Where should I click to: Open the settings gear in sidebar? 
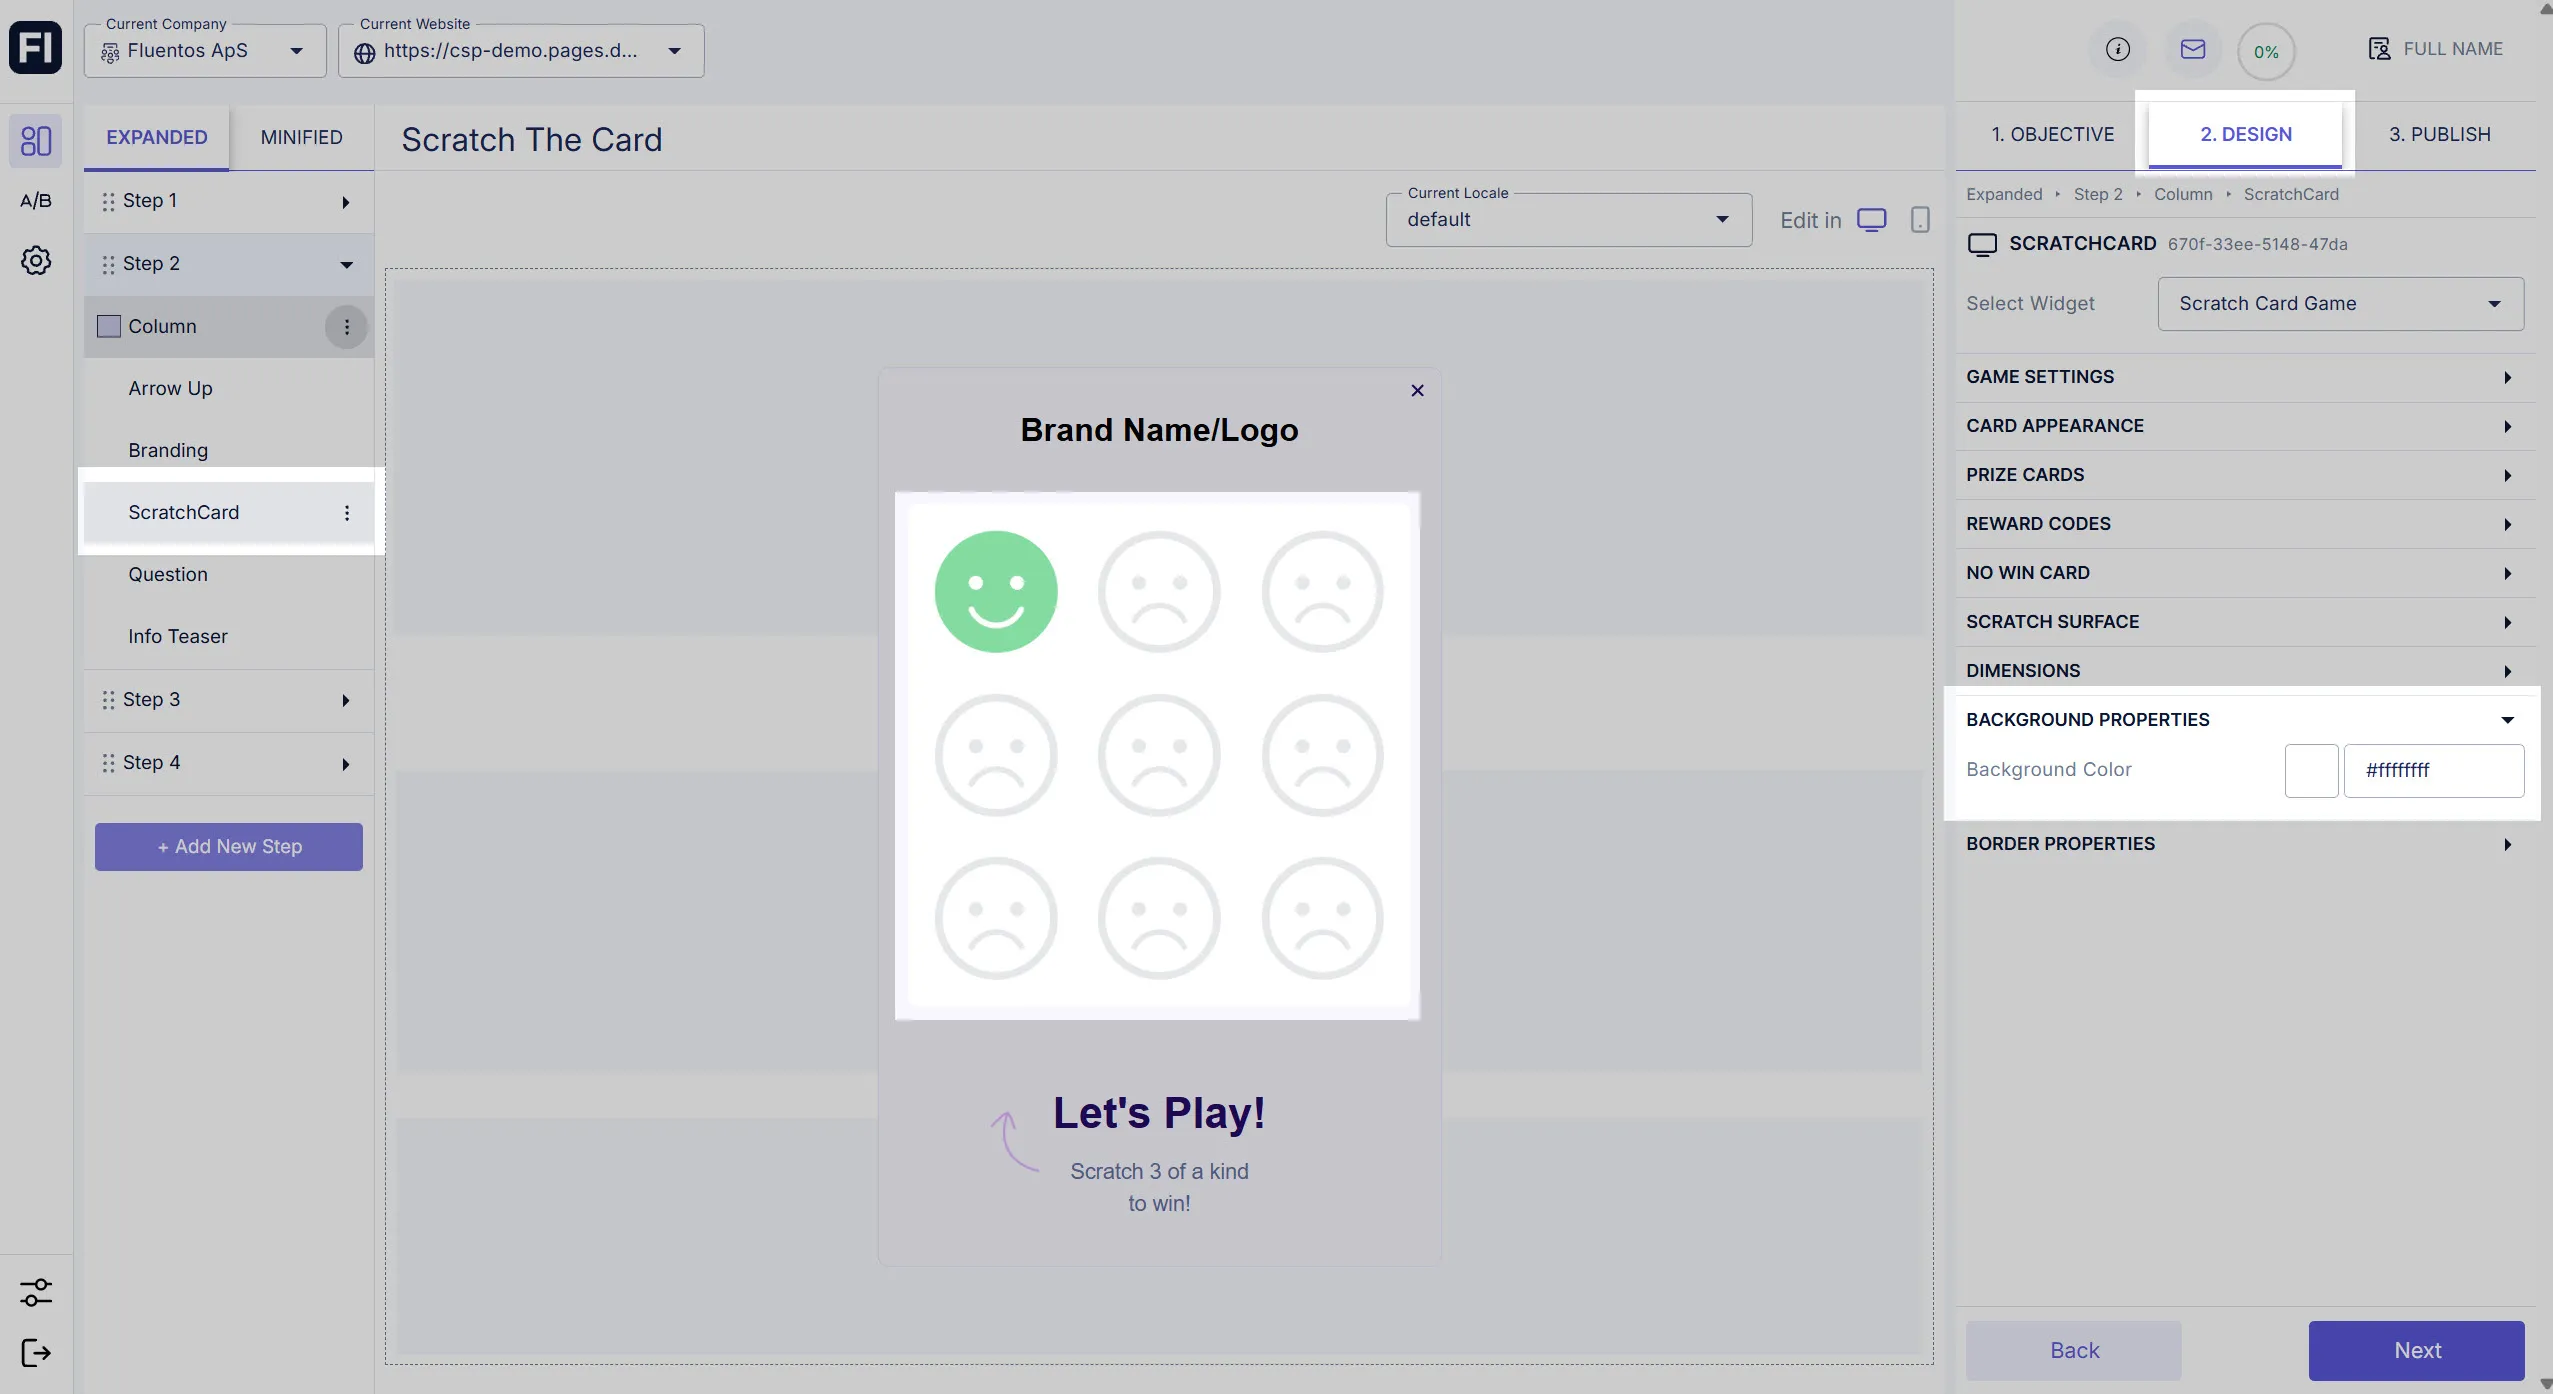pos(36,261)
